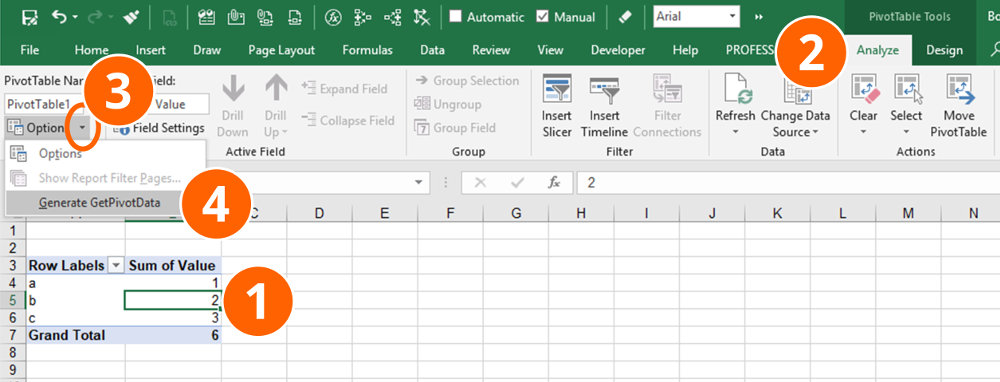Click Field Settings button

click(x=160, y=128)
